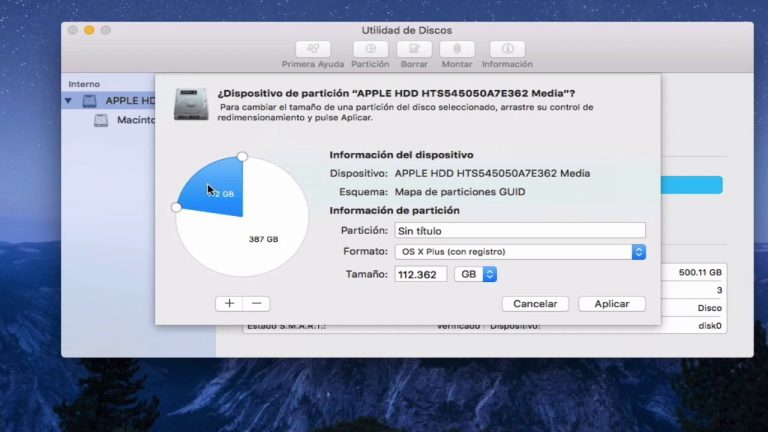
Task: Remove the partition with the minus button
Action: click(x=256, y=304)
